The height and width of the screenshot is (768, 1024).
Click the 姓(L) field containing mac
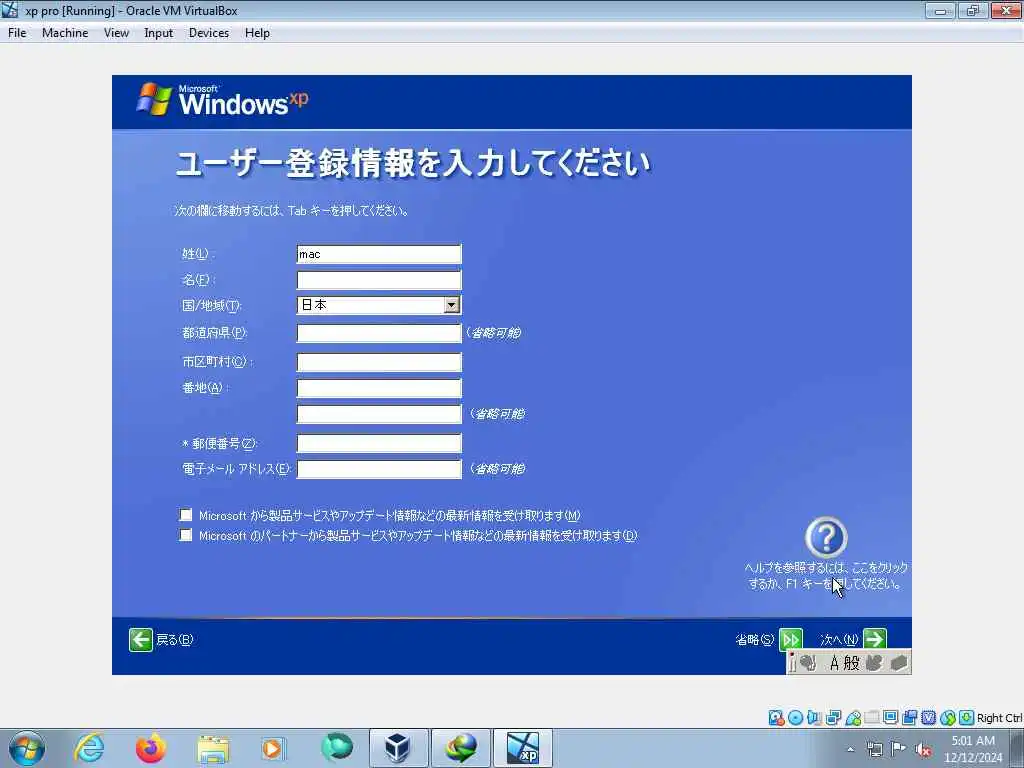point(379,254)
